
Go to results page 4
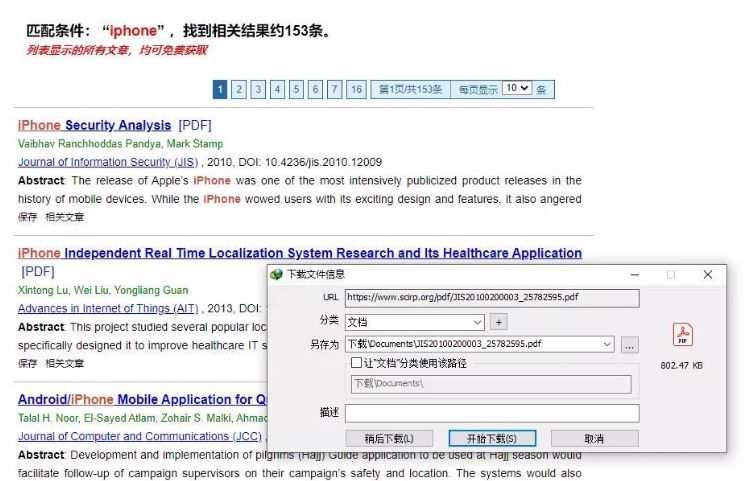coord(277,89)
